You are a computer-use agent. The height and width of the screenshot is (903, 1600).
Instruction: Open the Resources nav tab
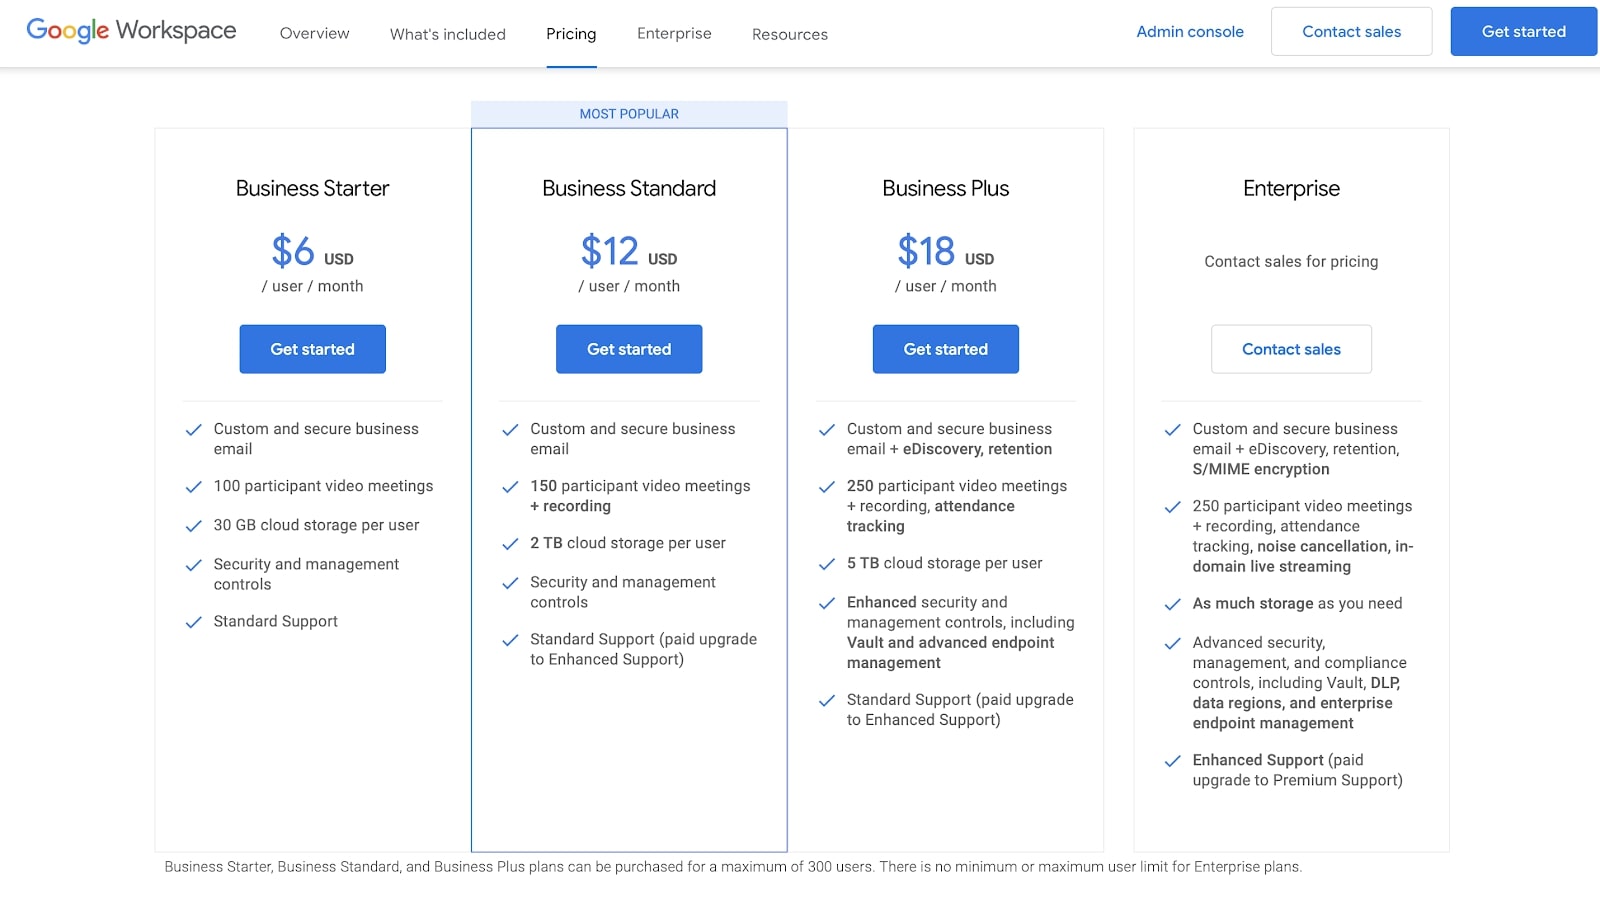(x=790, y=34)
